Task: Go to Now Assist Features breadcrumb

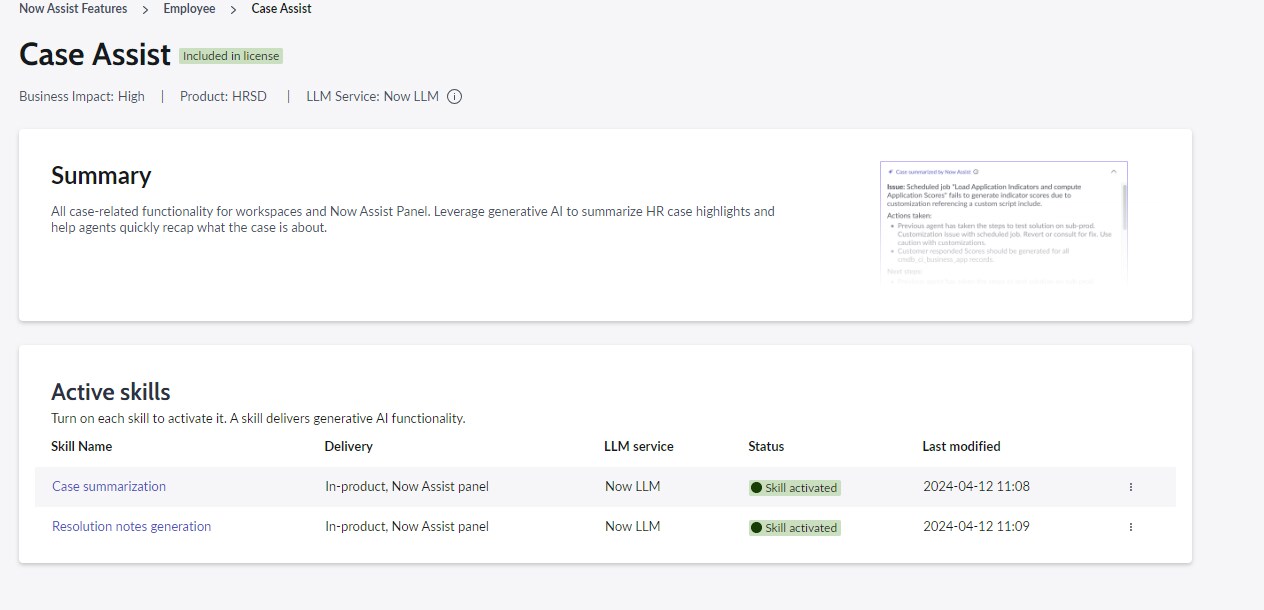Action: click(x=73, y=9)
